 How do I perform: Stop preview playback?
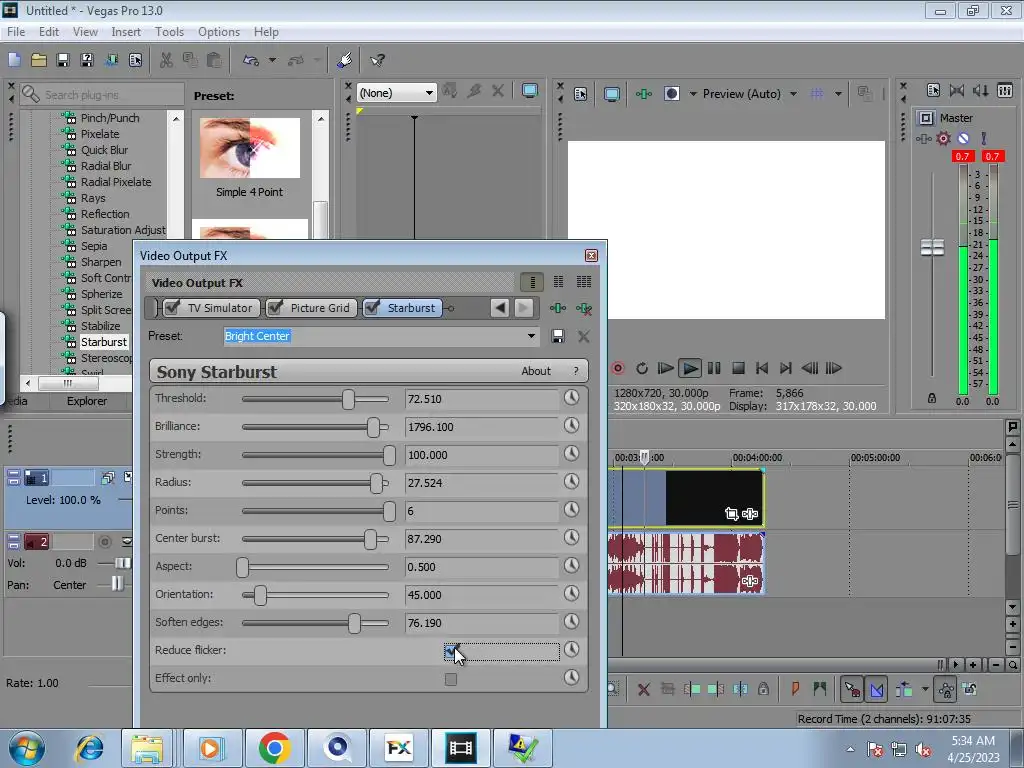[739, 368]
